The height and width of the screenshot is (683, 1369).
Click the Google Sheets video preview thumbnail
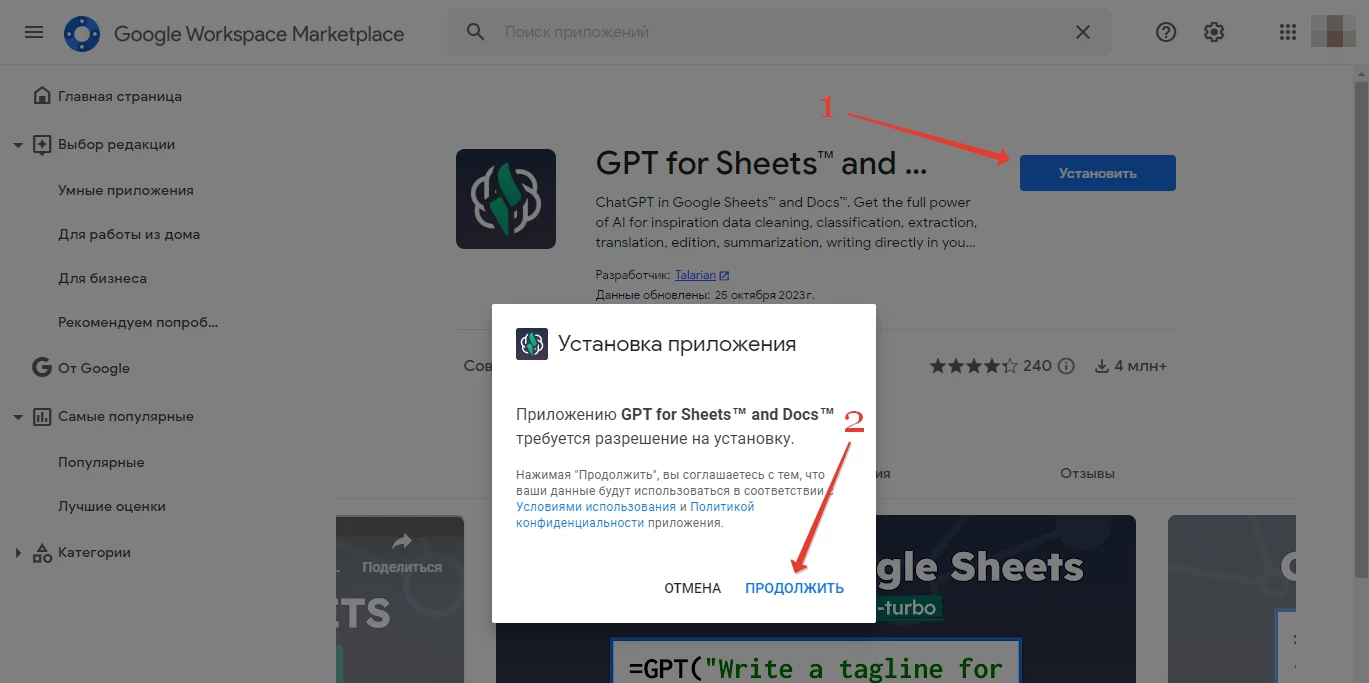point(816,599)
